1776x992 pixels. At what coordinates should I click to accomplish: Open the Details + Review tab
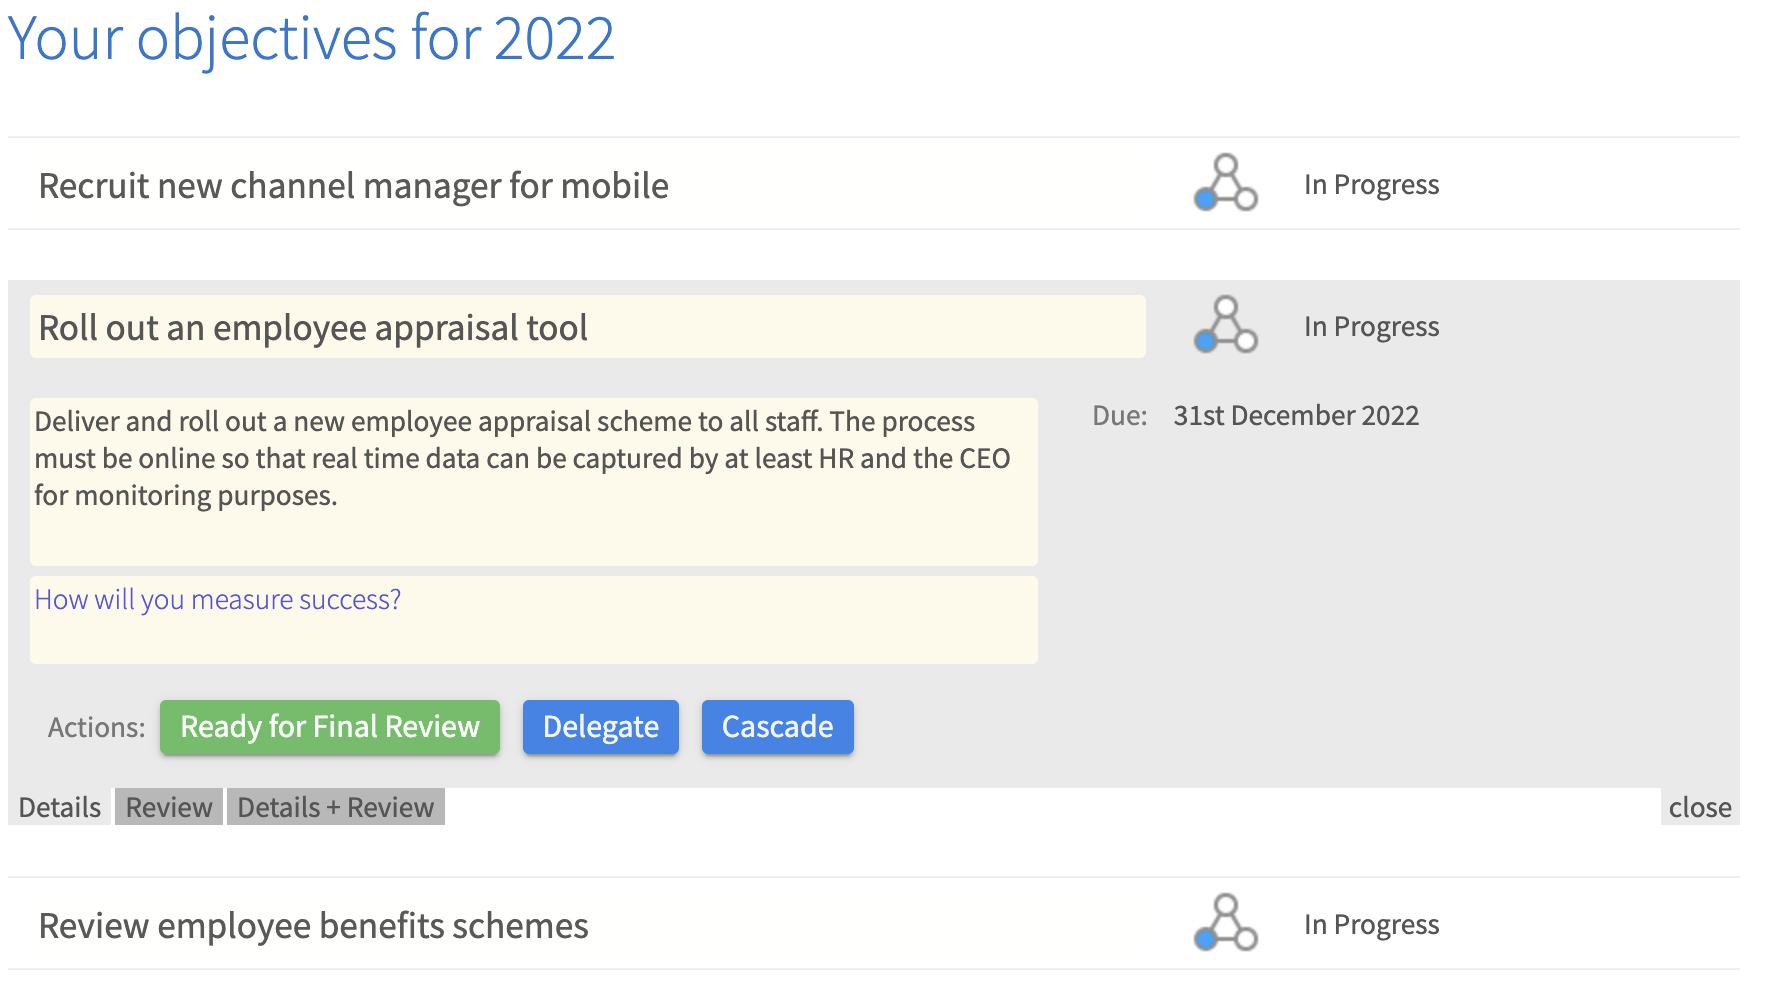tap(335, 806)
